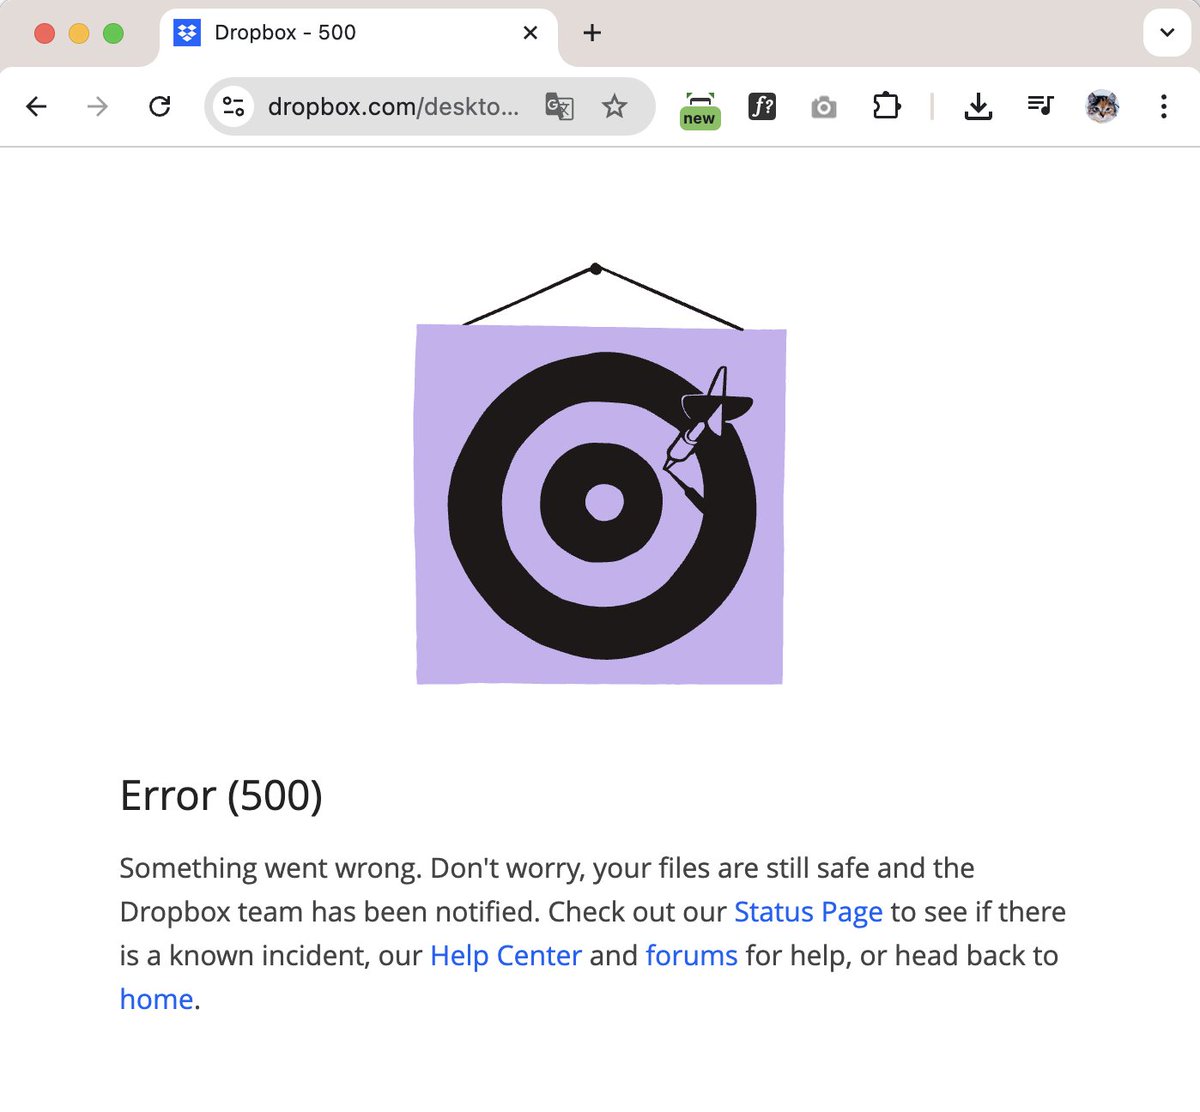Follow the home link
Screen dimensions: 1200x1112
click(156, 999)
